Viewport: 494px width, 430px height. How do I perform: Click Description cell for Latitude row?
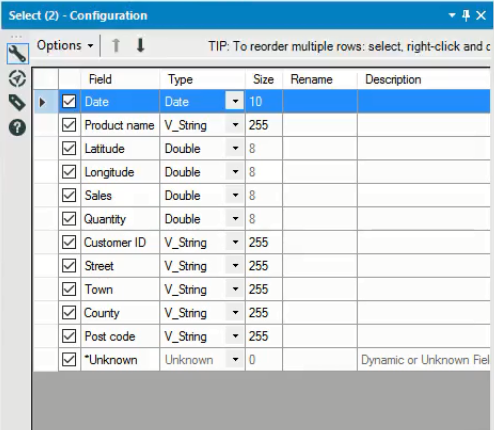[x=424, y=148]
